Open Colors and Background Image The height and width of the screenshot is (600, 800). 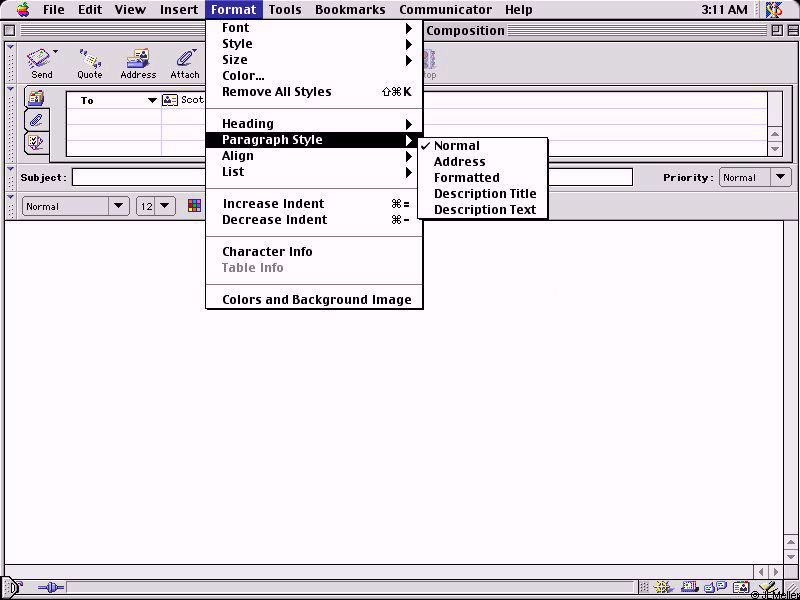314,299
